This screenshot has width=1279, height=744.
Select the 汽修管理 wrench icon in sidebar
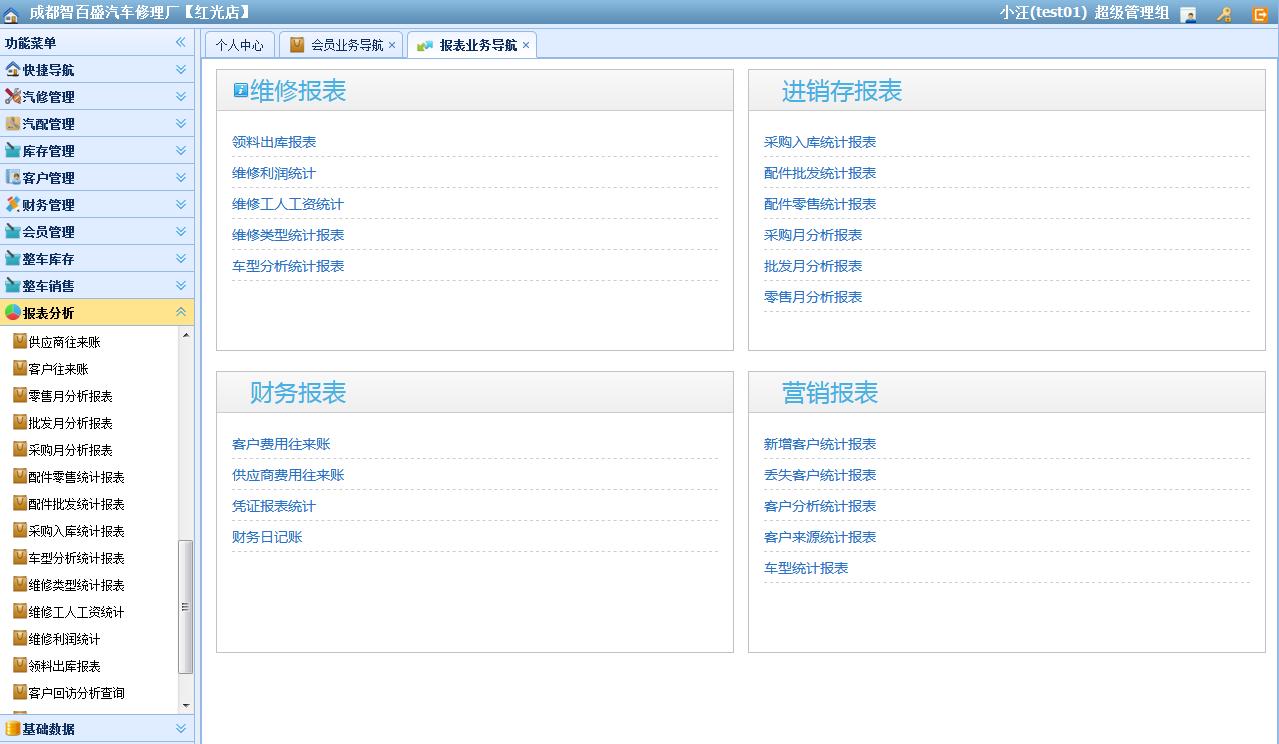point(13,96)
